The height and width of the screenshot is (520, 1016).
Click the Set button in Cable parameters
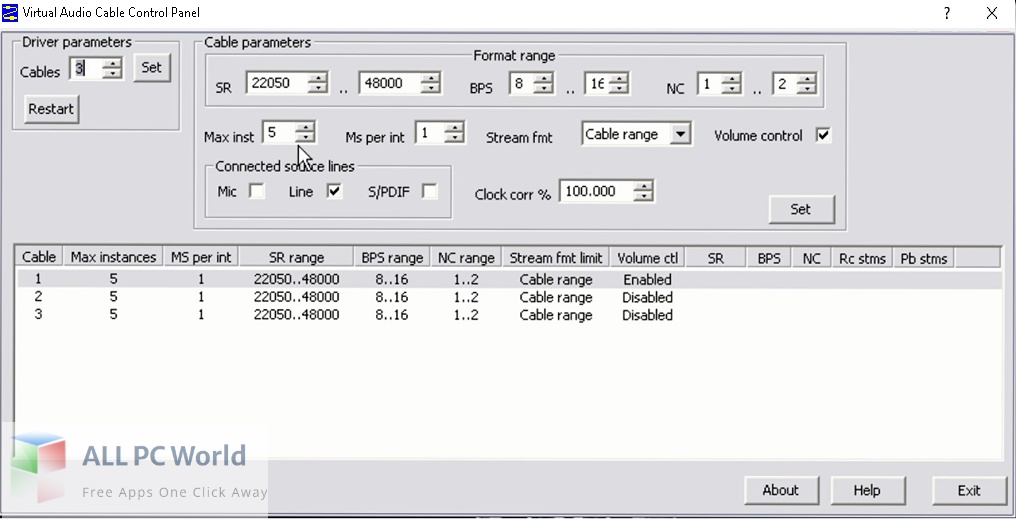click(x=801, y=209)
